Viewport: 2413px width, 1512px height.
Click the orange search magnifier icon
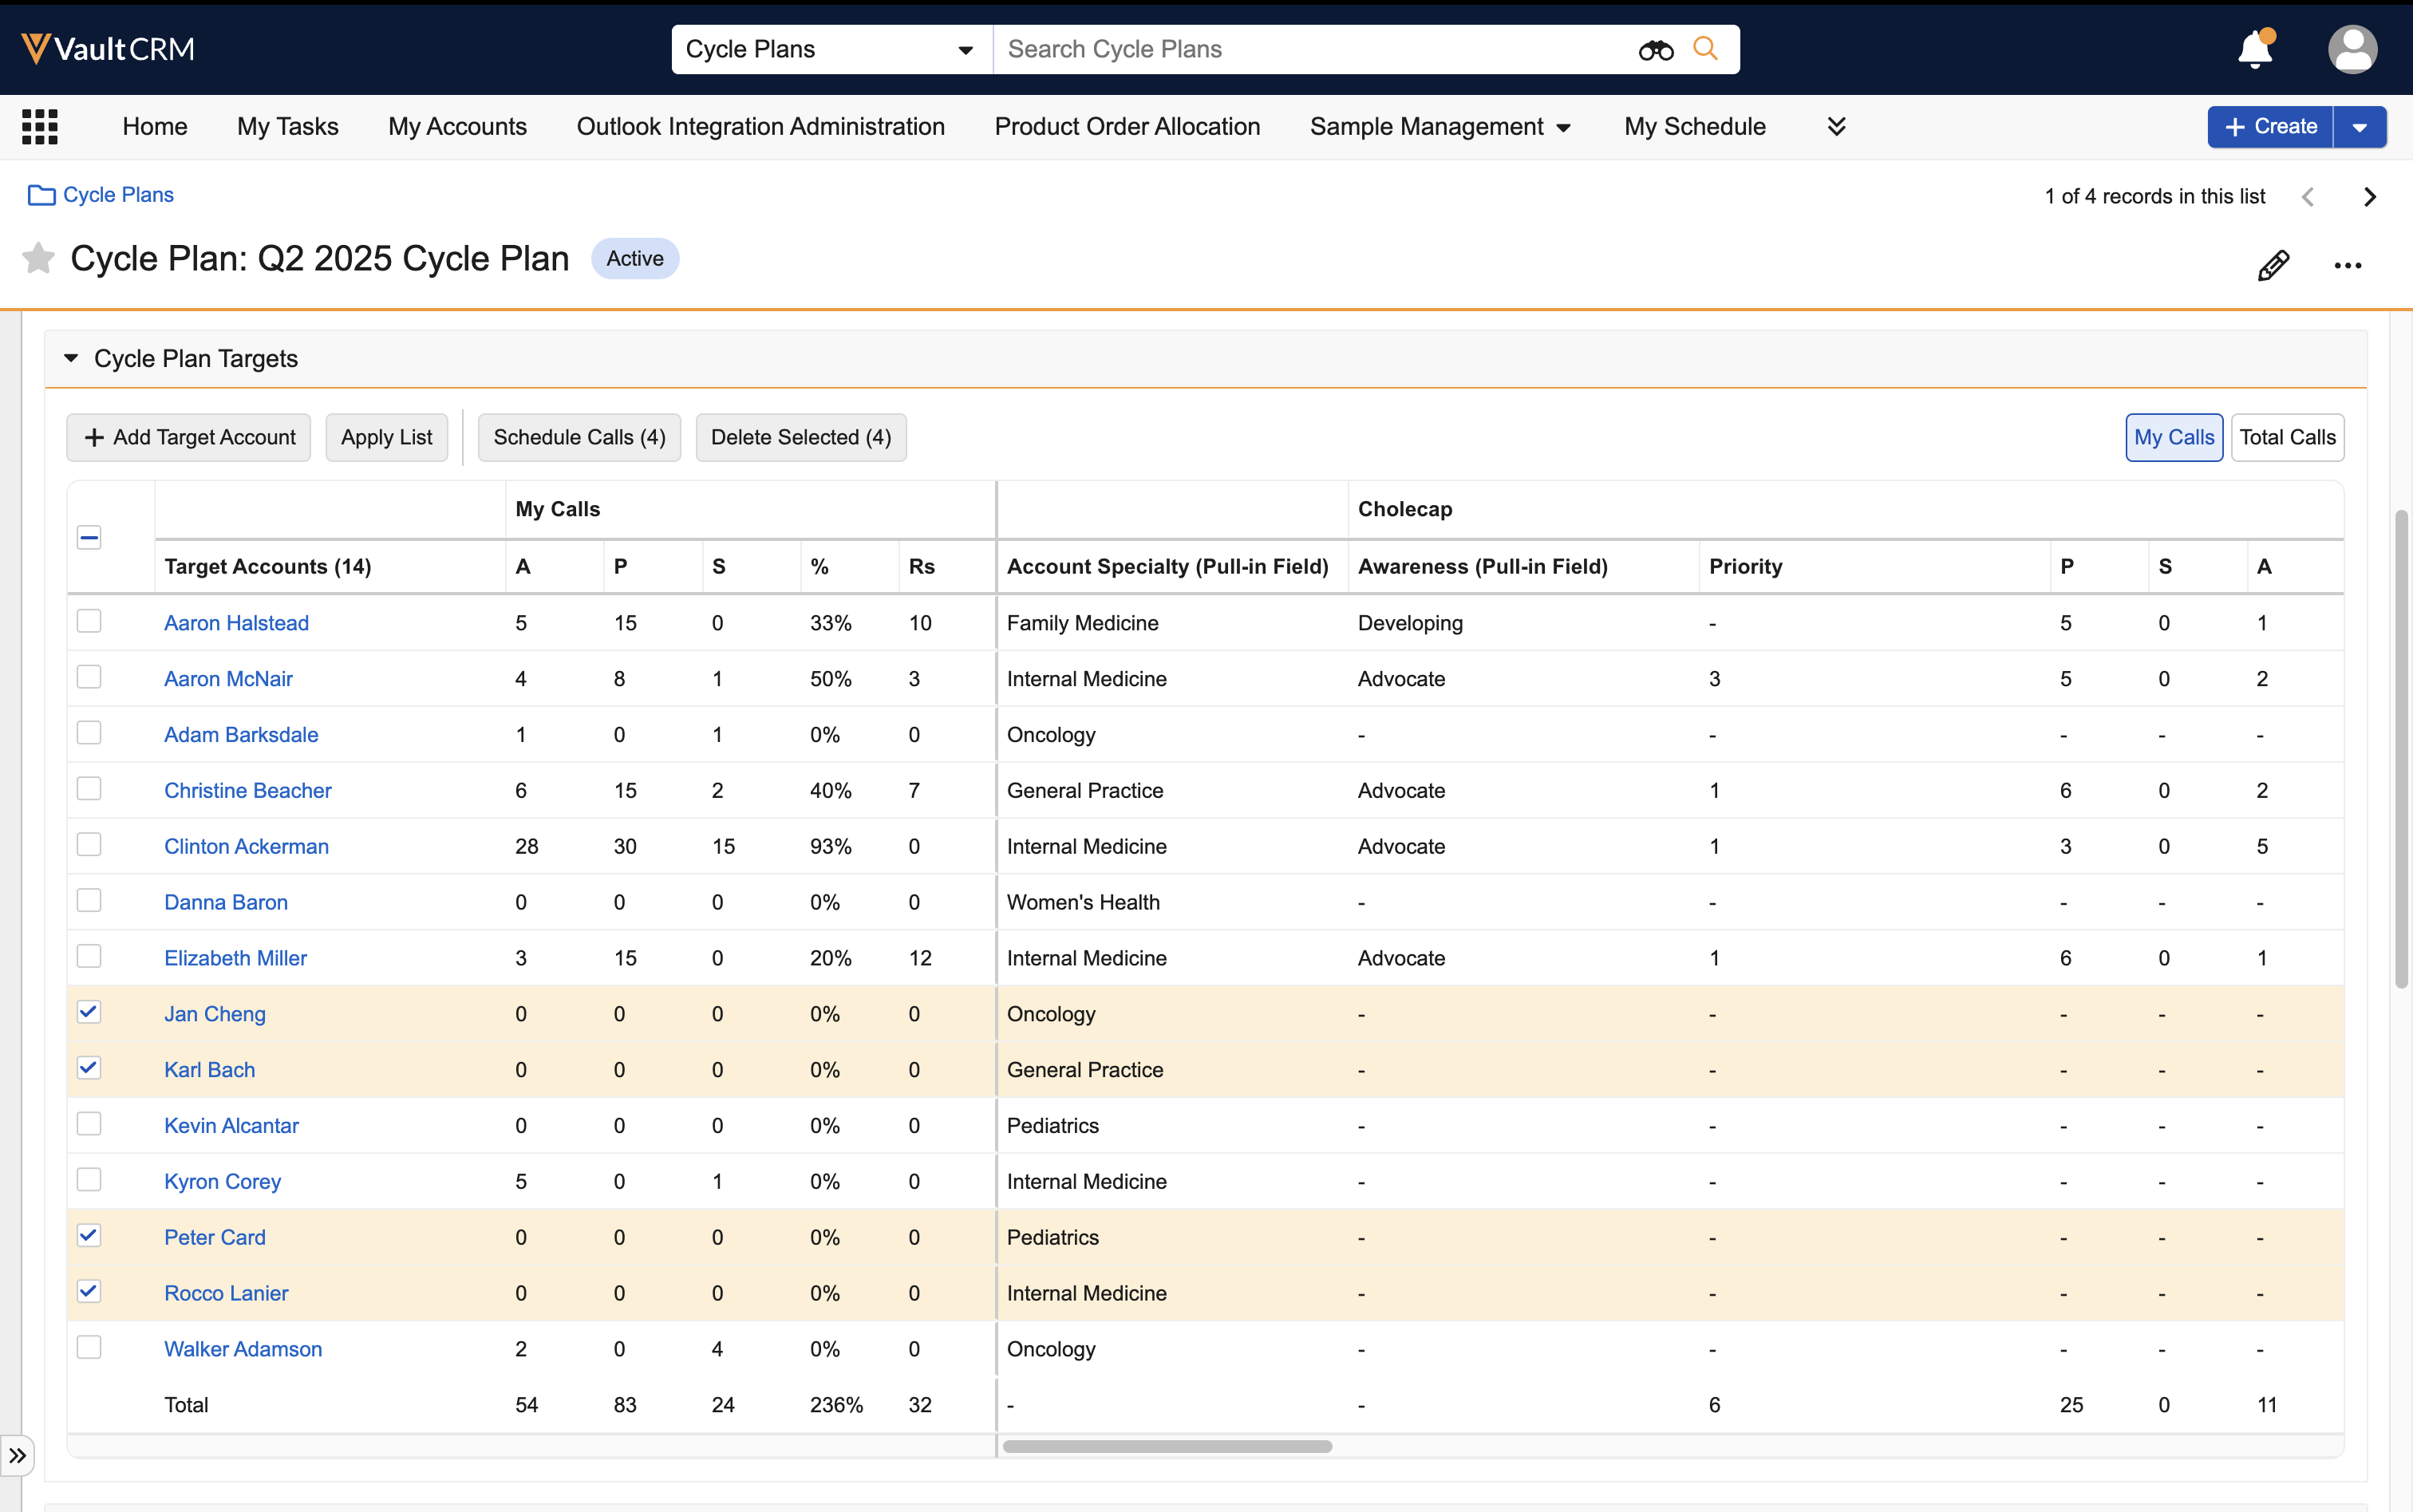pyautogui.click(x=1705, y=49)
